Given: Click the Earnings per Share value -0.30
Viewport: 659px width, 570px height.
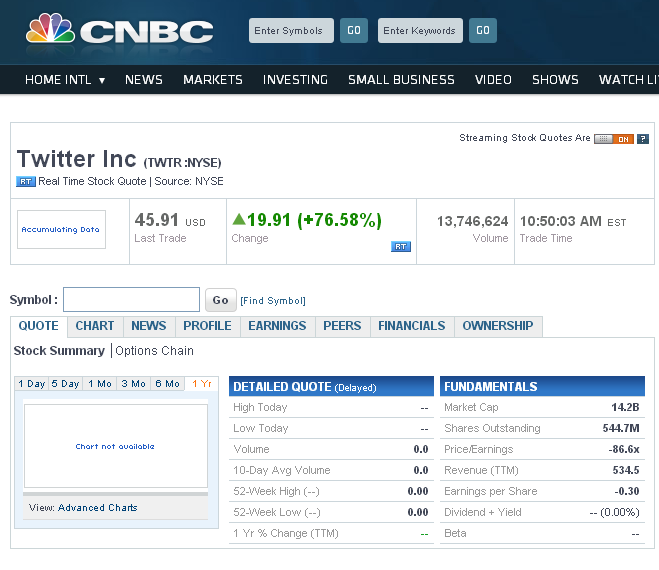Looking at the screenshot, I should [x=627, y=491].
